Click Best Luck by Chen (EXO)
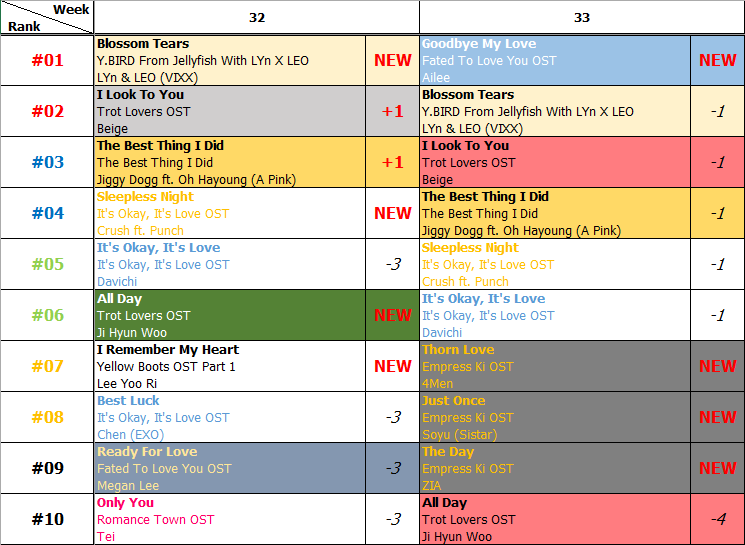745x545 pixels. [x=230, y=417]
